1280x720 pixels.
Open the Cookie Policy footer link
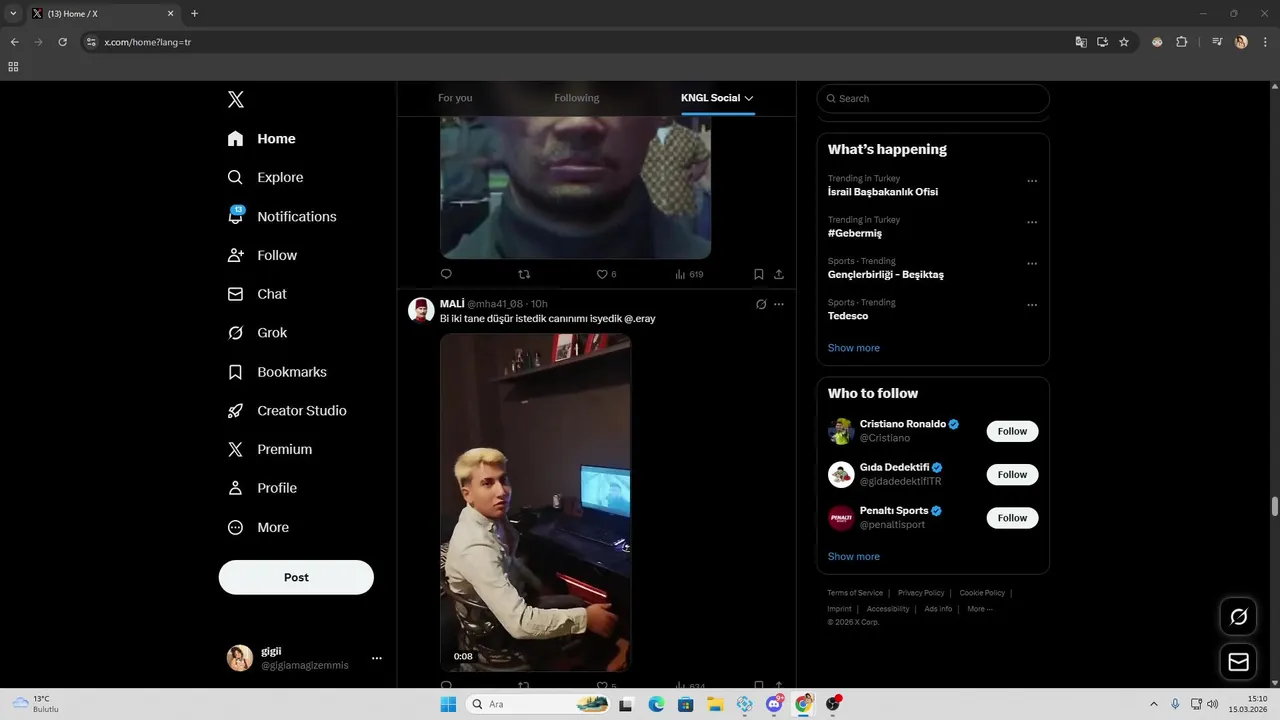pyautogui.click(x=982, y=593)
